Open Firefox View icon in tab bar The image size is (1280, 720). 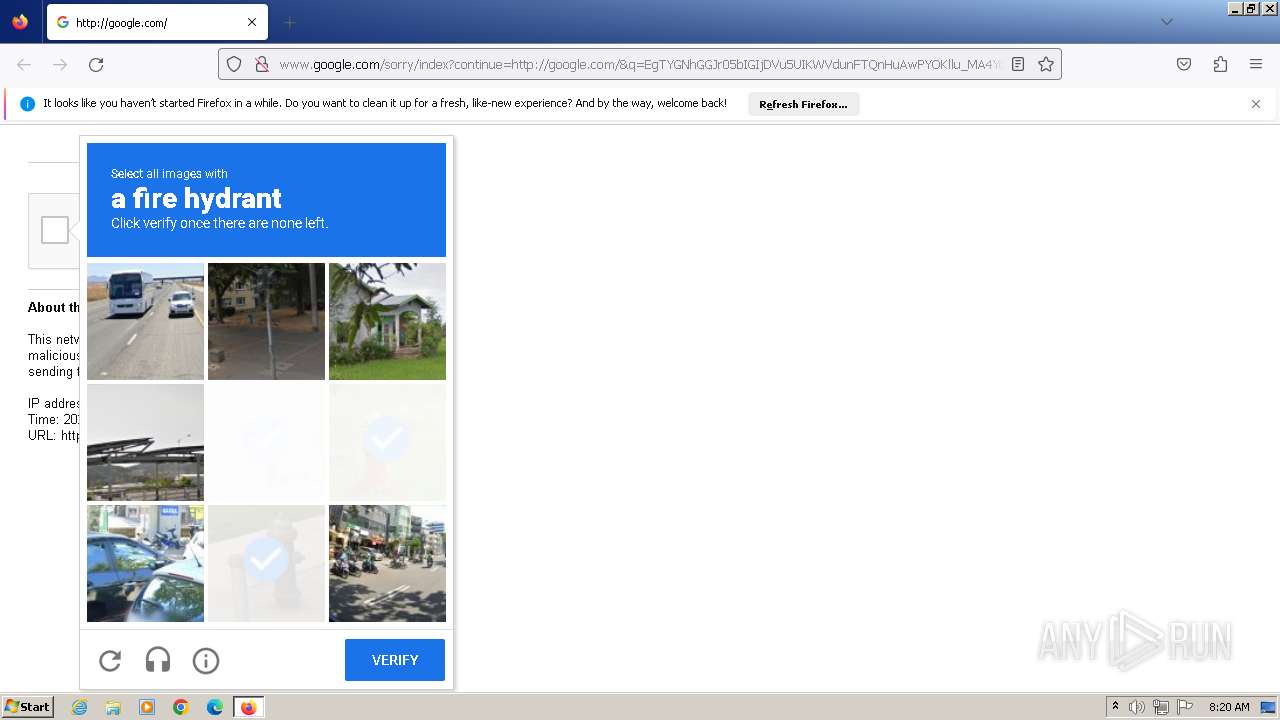coord(20,22)
